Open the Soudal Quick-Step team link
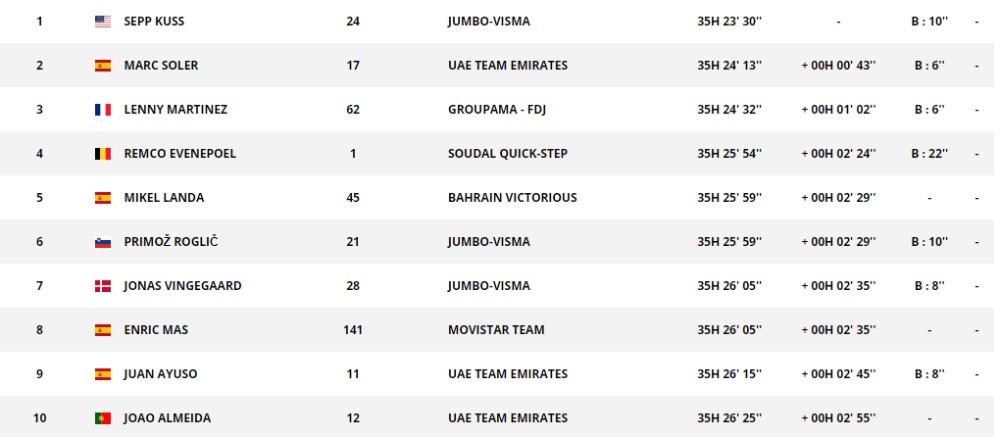The width and height of the screenshot is (1000, 437). point(508,154)
